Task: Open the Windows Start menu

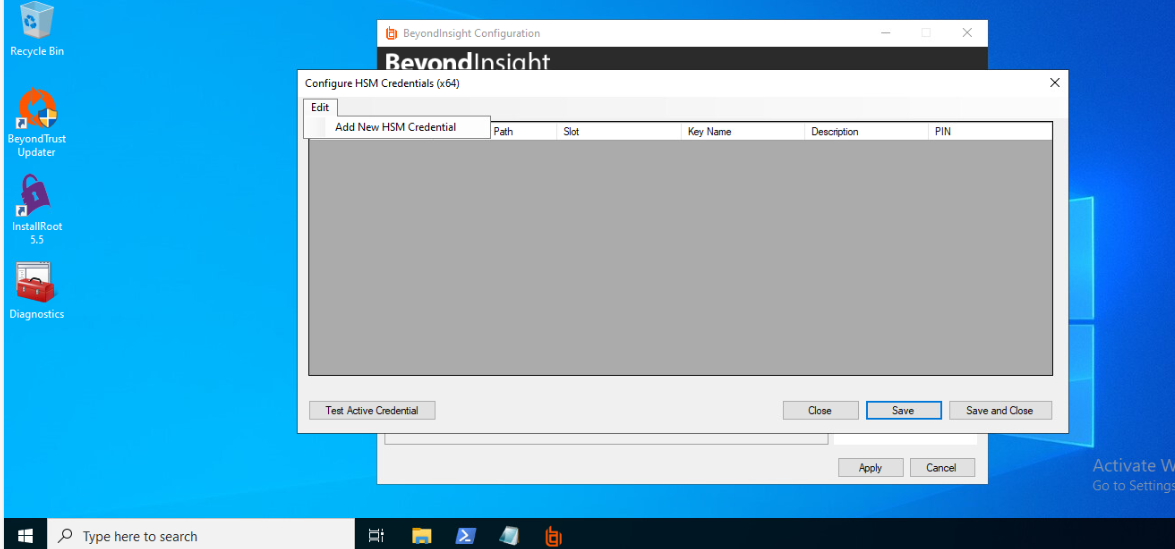Action: (x=25, y=536)
